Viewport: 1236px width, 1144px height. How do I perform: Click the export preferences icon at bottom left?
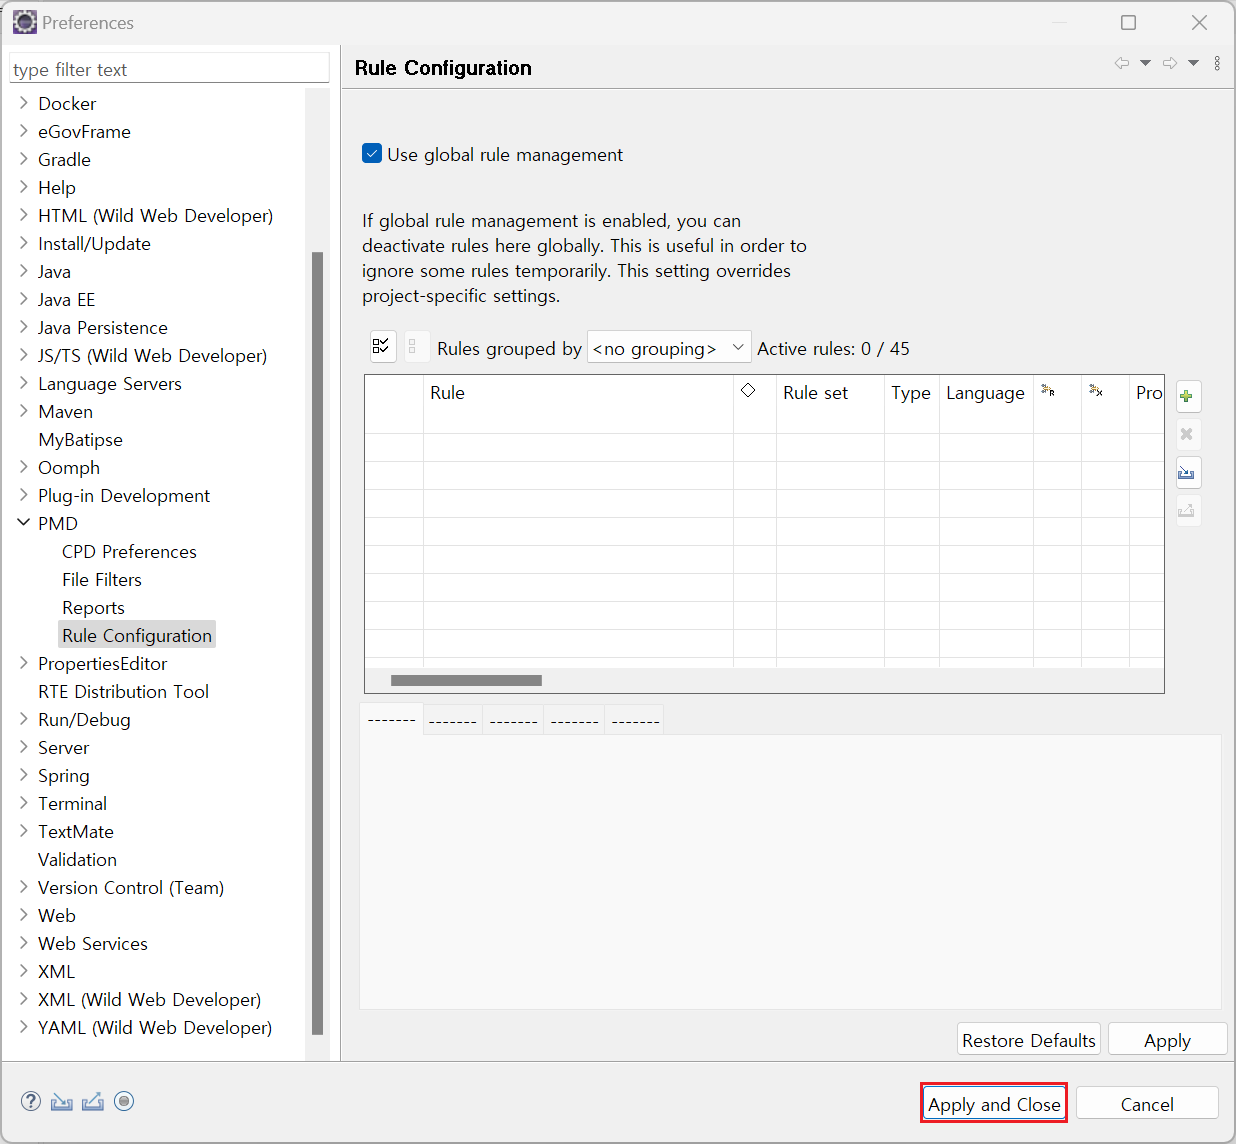93,1101
